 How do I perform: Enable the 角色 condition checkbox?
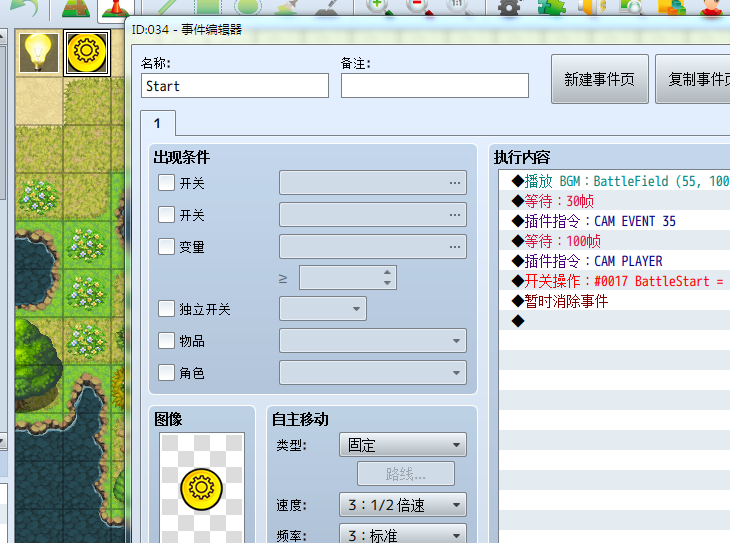166,372
